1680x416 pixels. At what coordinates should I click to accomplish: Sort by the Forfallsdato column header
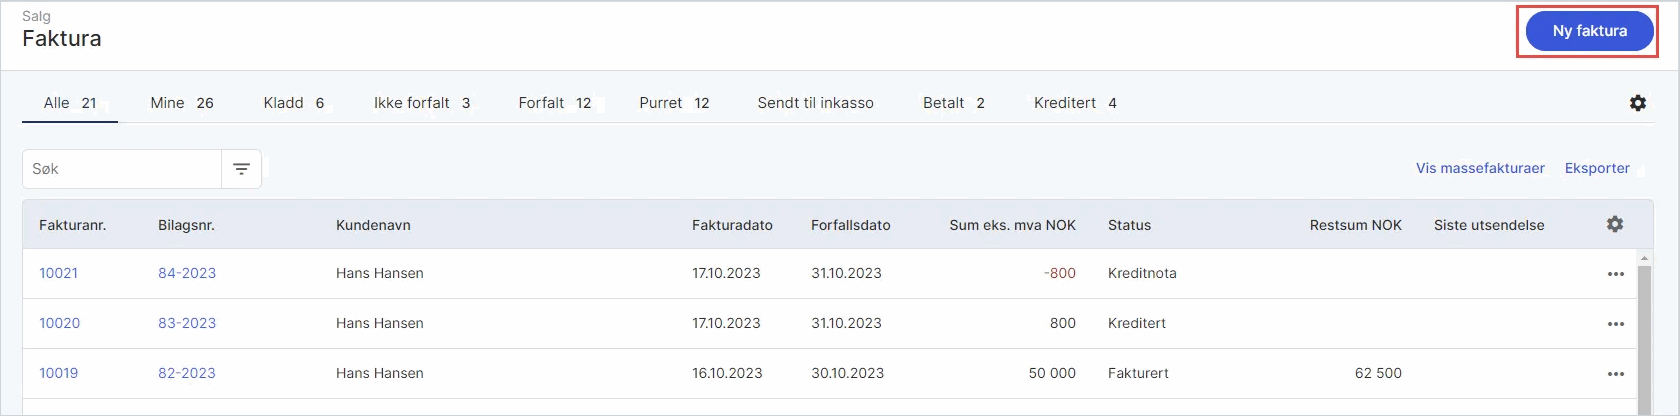click(850, 225)
